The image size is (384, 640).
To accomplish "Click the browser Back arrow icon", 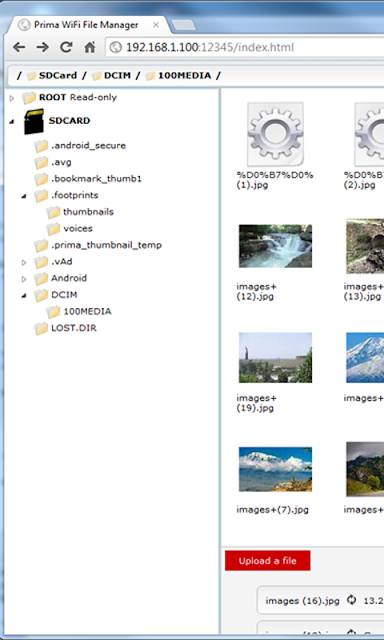I will [x=19, y=47].
